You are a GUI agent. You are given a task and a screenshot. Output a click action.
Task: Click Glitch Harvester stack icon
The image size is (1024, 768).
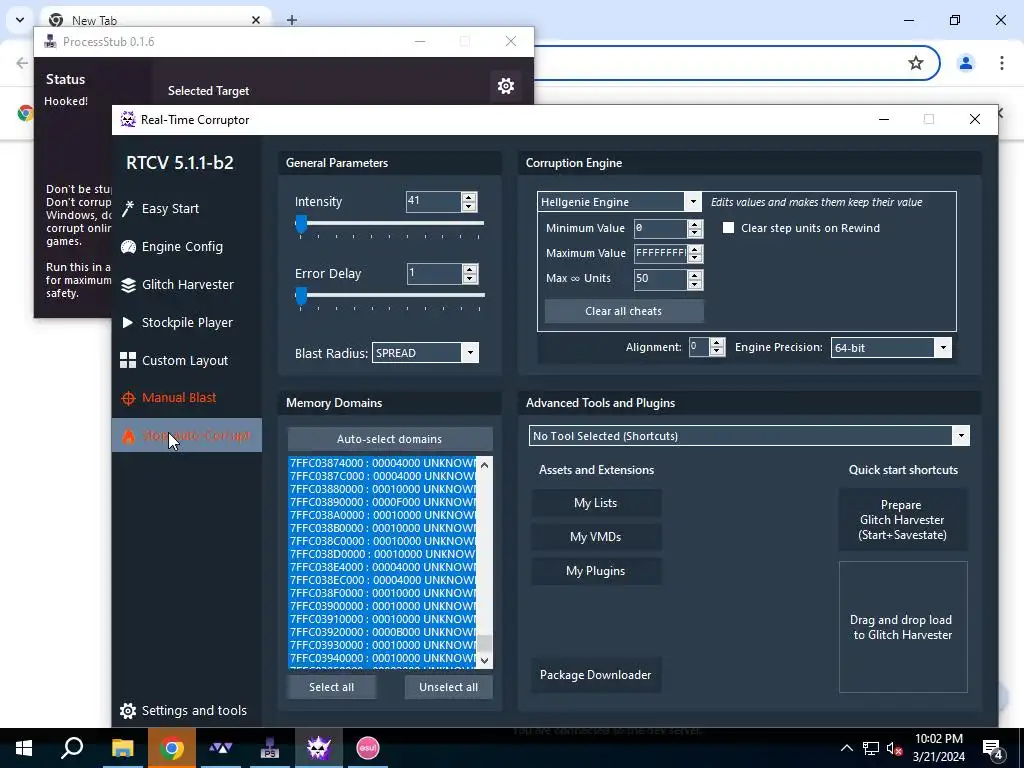click(x=128, y=285)
